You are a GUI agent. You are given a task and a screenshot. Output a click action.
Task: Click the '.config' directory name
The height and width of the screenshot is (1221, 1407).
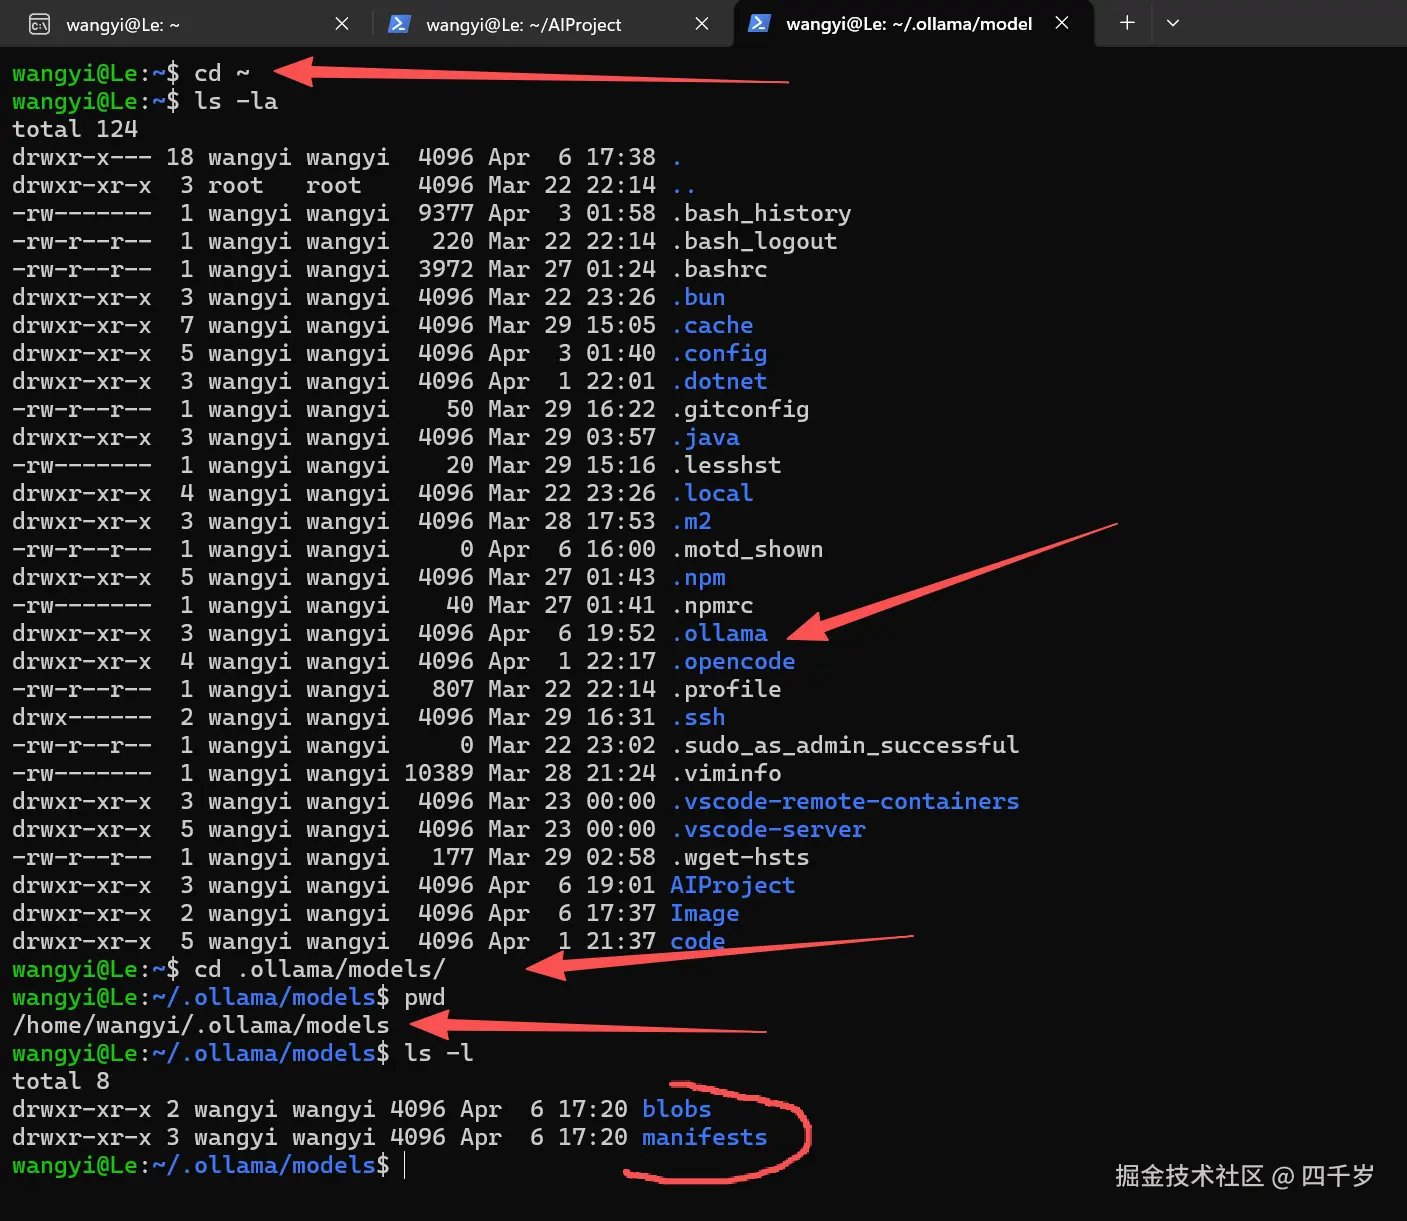tap(719, 353)
